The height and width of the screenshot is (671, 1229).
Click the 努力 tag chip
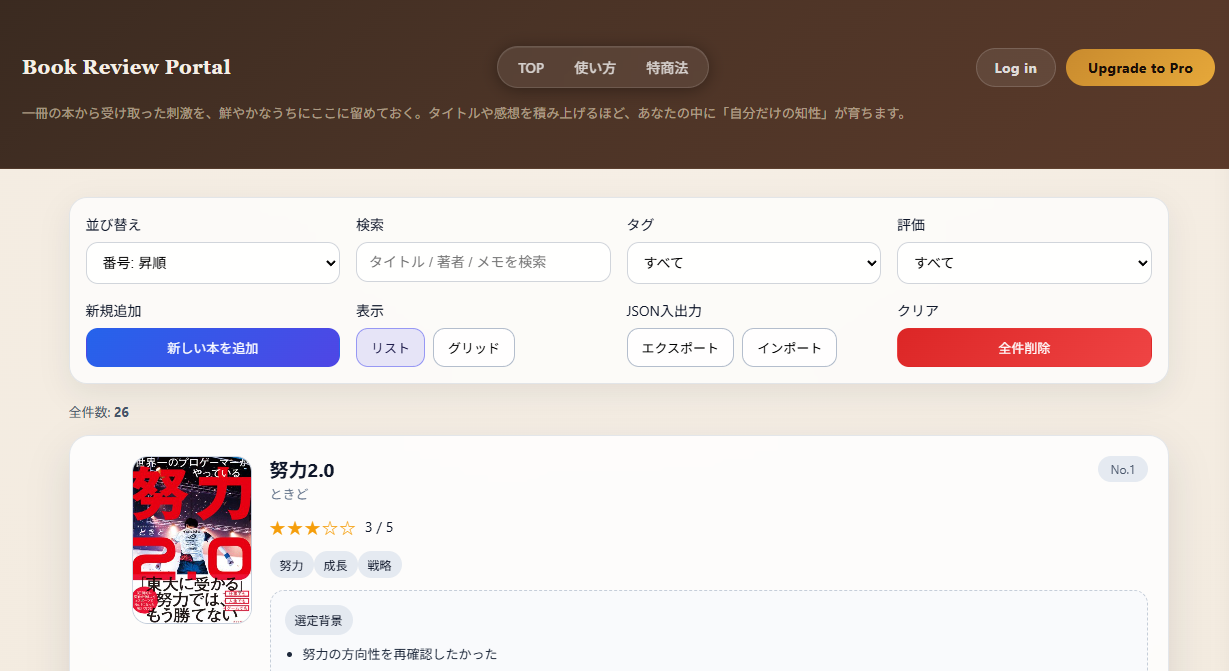click(x=292, y=565)
